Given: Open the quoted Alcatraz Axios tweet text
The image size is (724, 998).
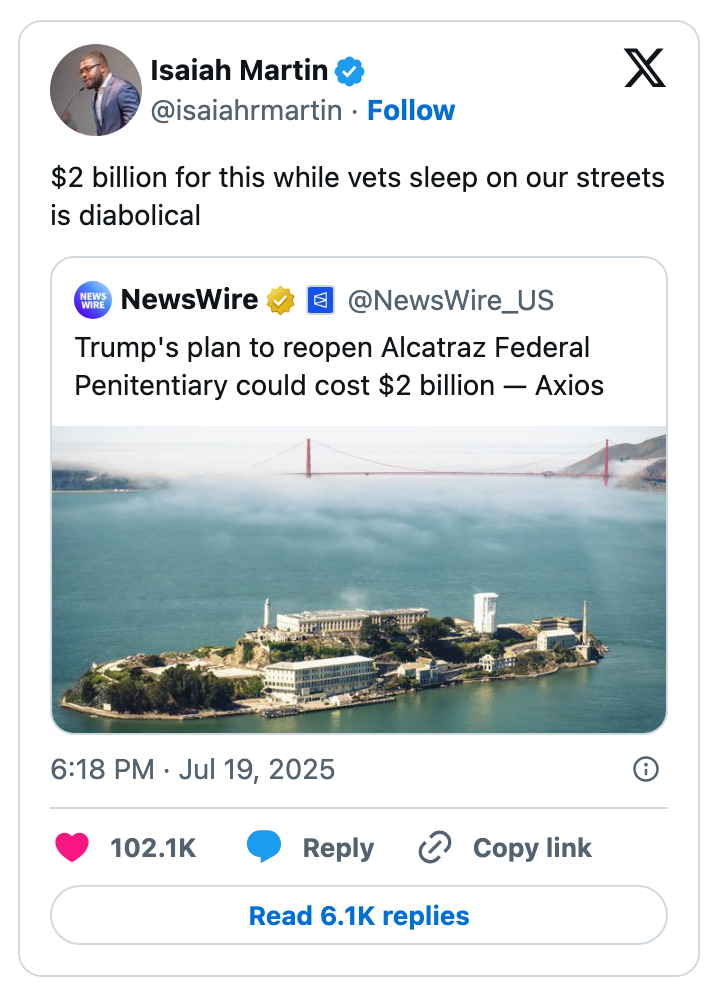Looking at the screenshot, I should click(340, 366).
